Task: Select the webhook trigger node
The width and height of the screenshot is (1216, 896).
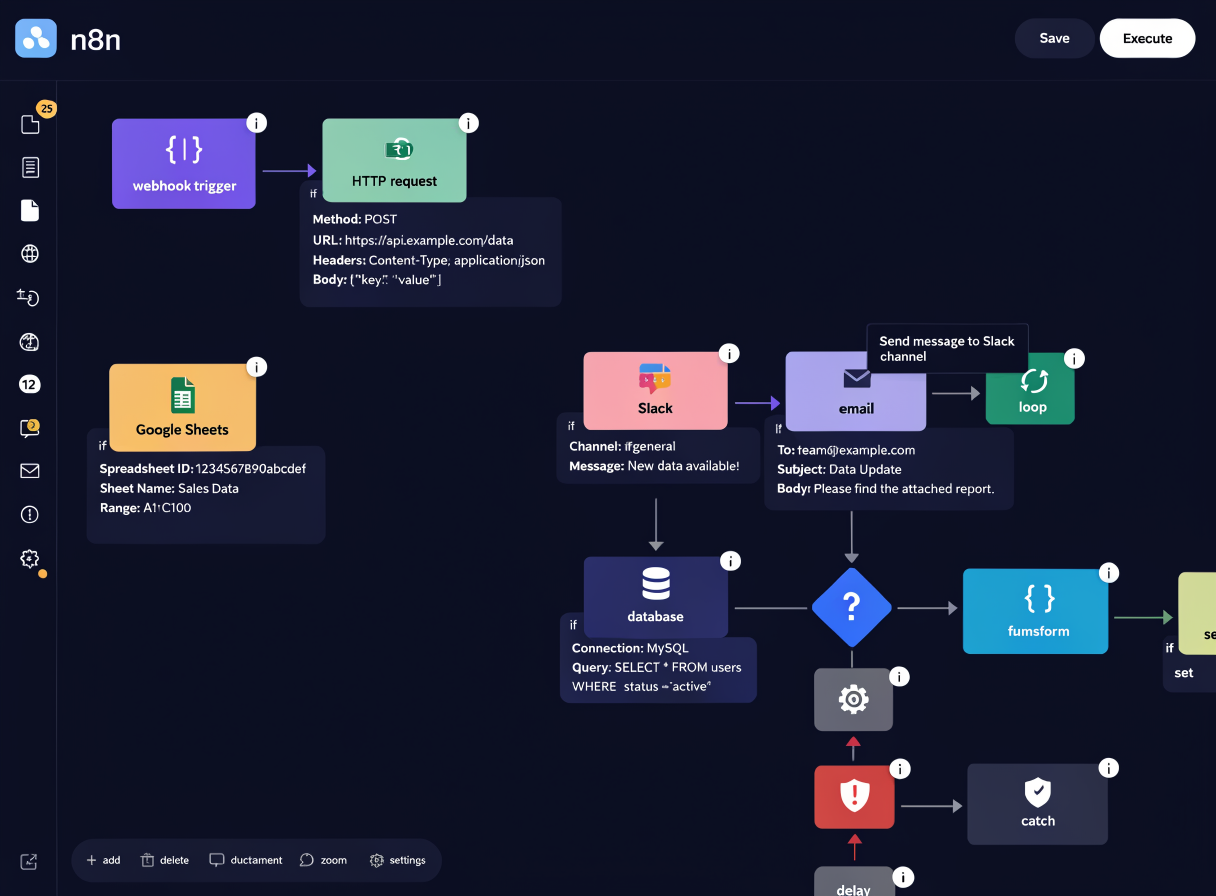Action: (x=183, y=164)
